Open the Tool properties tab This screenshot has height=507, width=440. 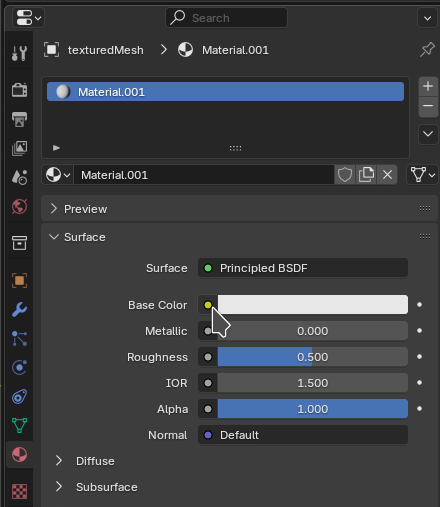(x=19, y=53)
